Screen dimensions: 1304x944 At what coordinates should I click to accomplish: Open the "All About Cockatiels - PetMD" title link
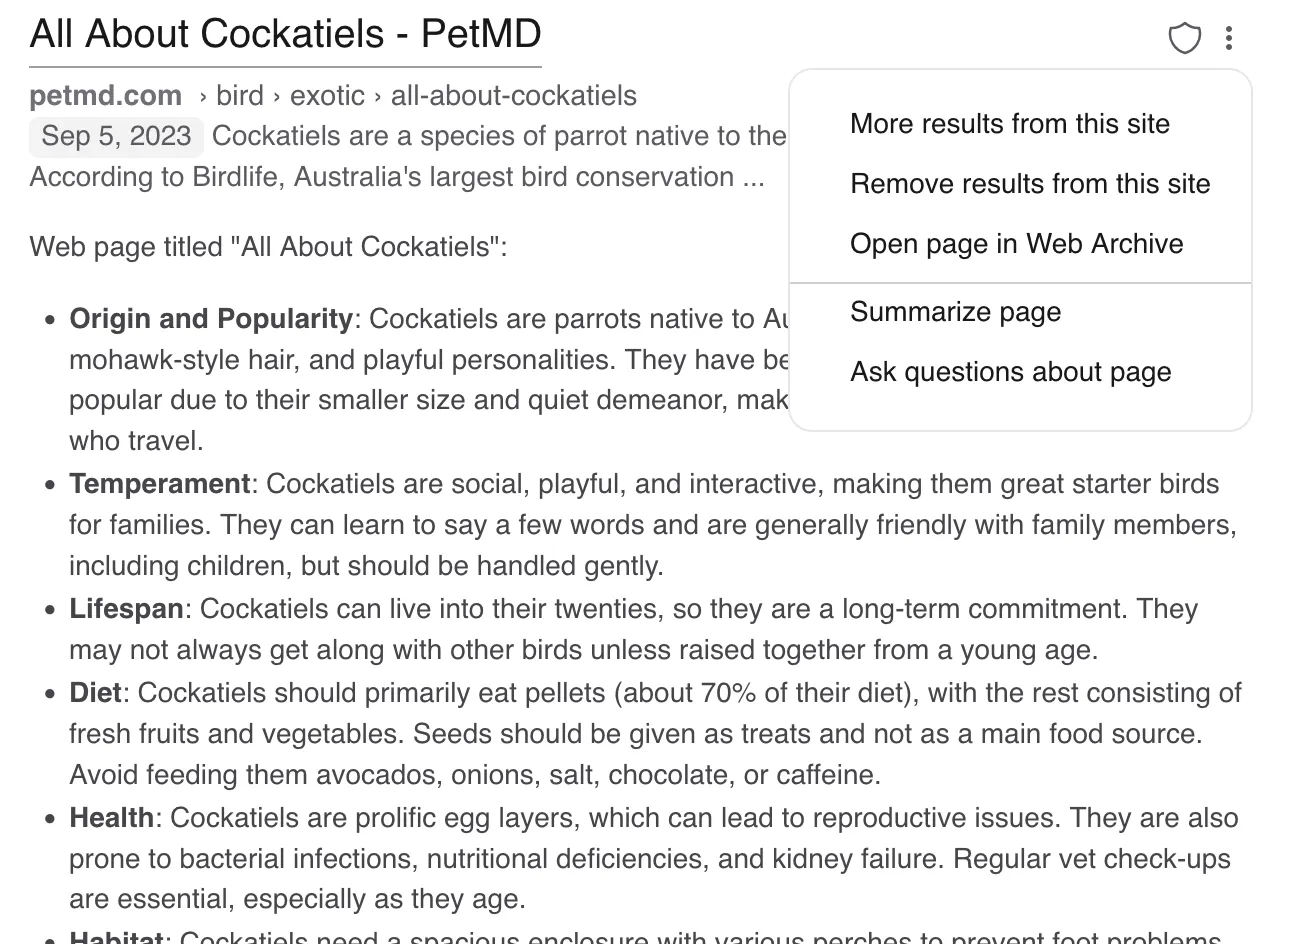tap(285, 34)
